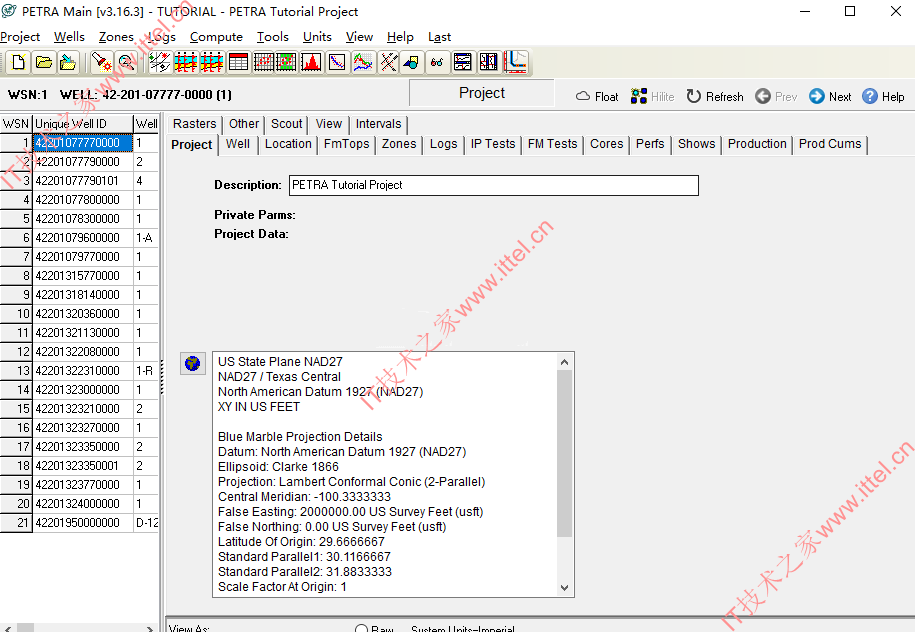Open the Units menu

pos(317,37)
